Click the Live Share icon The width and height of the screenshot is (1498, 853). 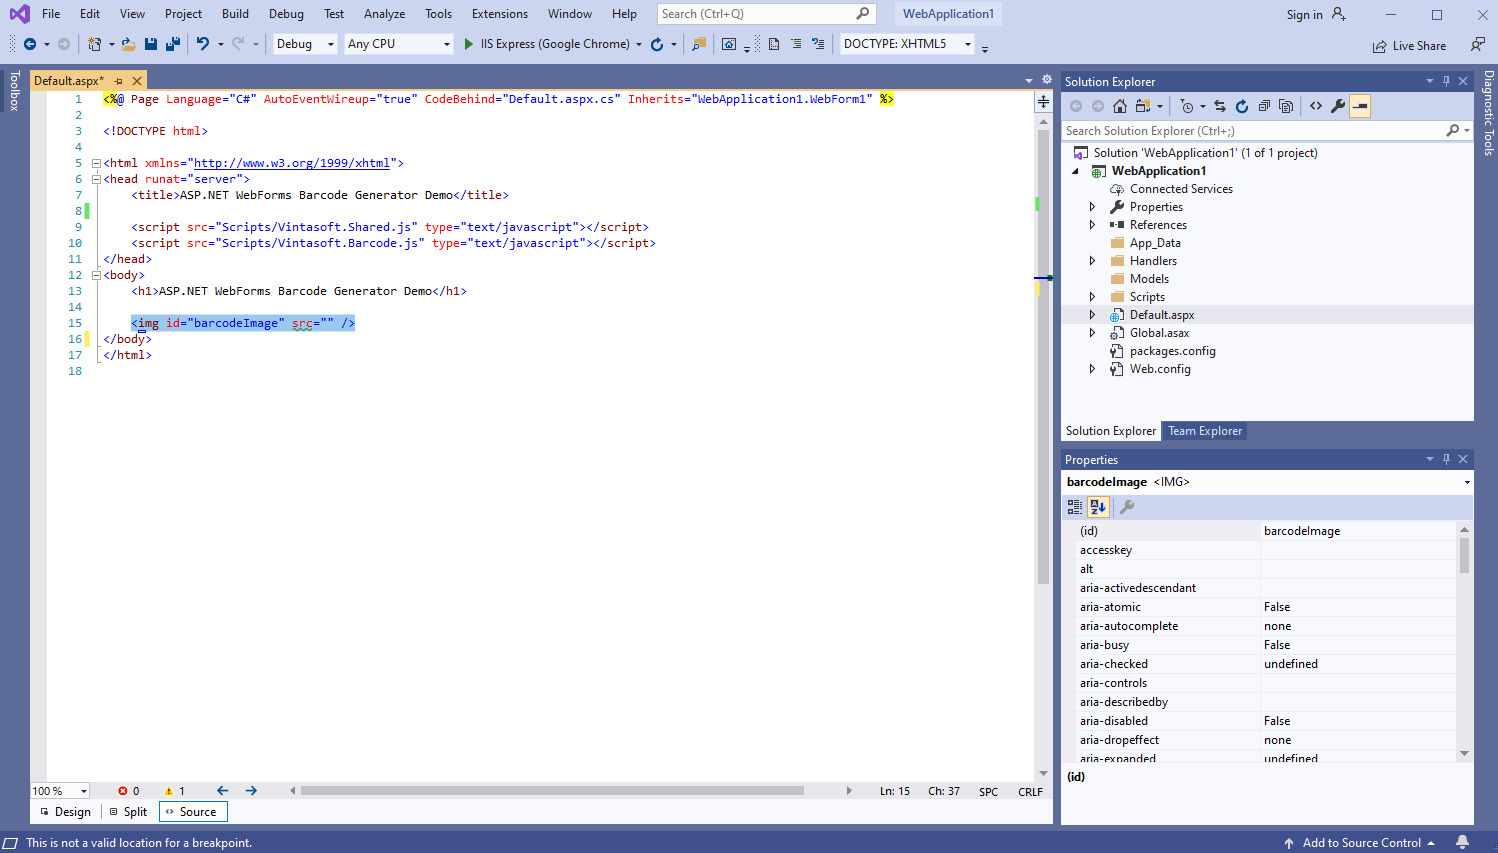pos(1380,46)
